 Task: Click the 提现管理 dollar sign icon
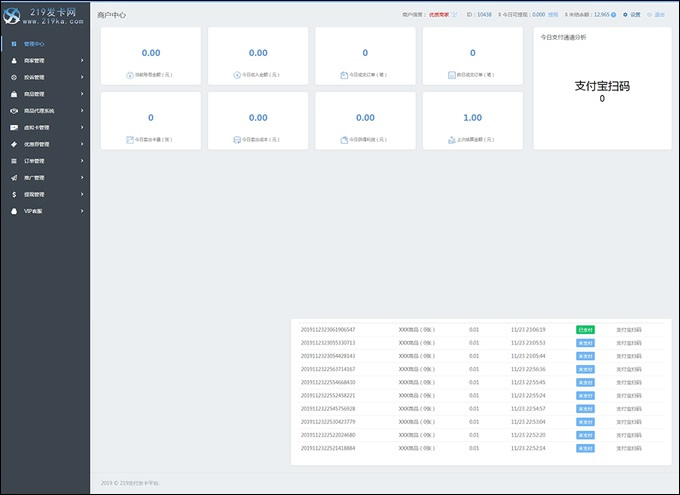coord(13,195)
